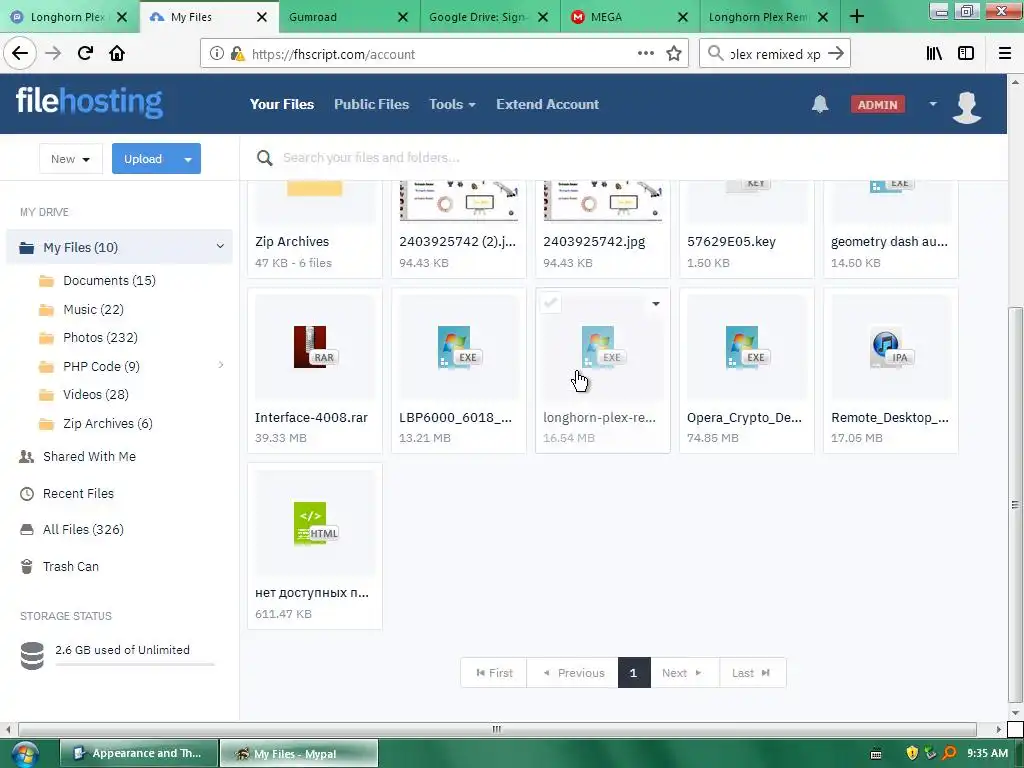
Task: Show All Files (326)
Action: (x=83, y=530)
